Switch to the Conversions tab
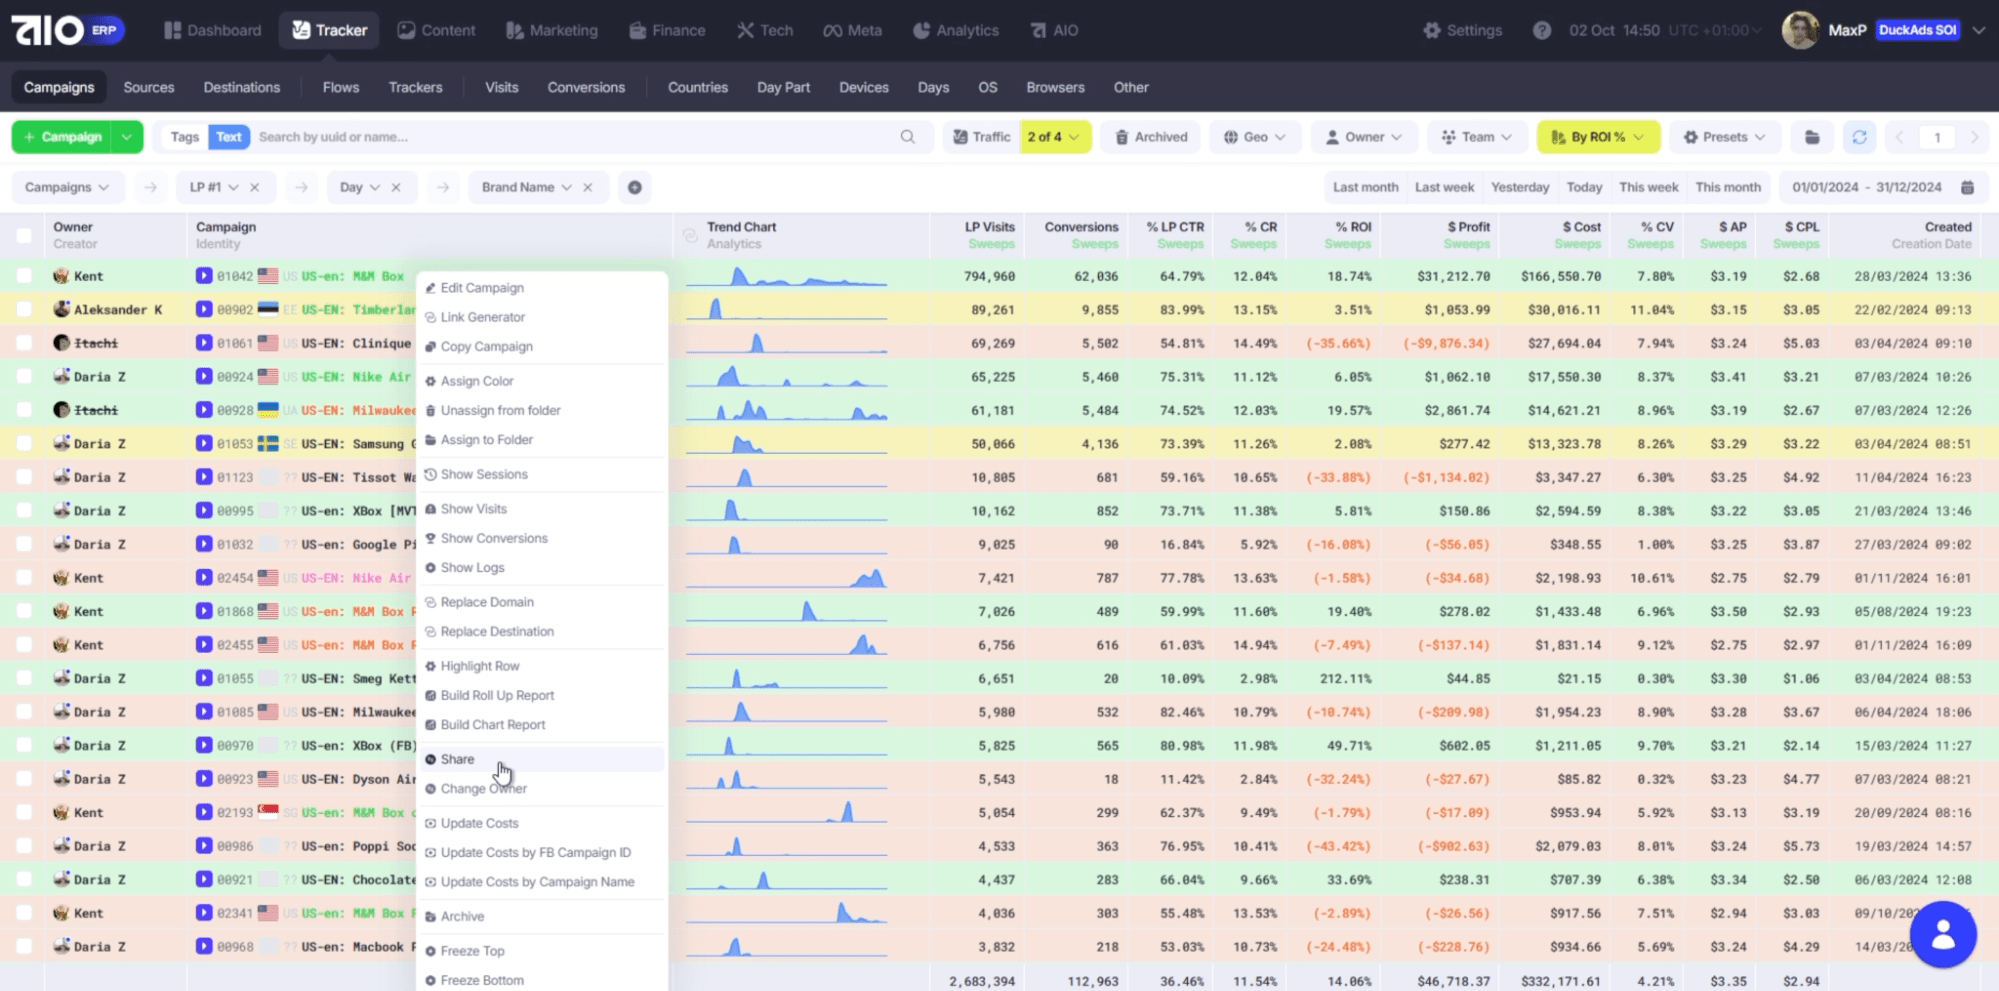Image resolution: width=1999 pixels, height=991 pixels. (586, 87)
